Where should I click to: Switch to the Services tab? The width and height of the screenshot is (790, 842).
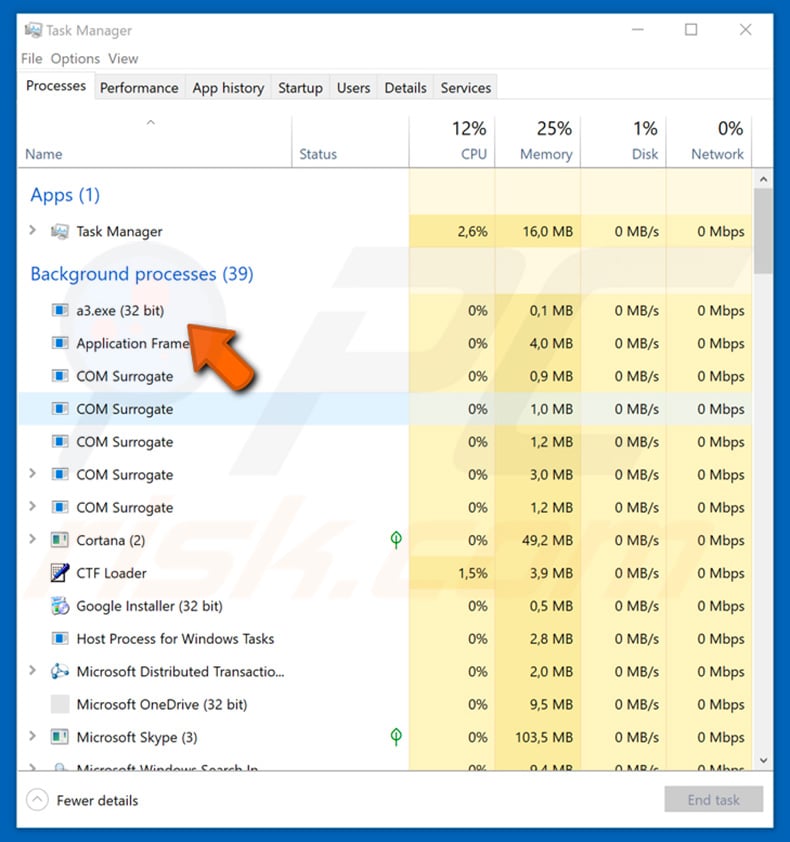[466, 88]
